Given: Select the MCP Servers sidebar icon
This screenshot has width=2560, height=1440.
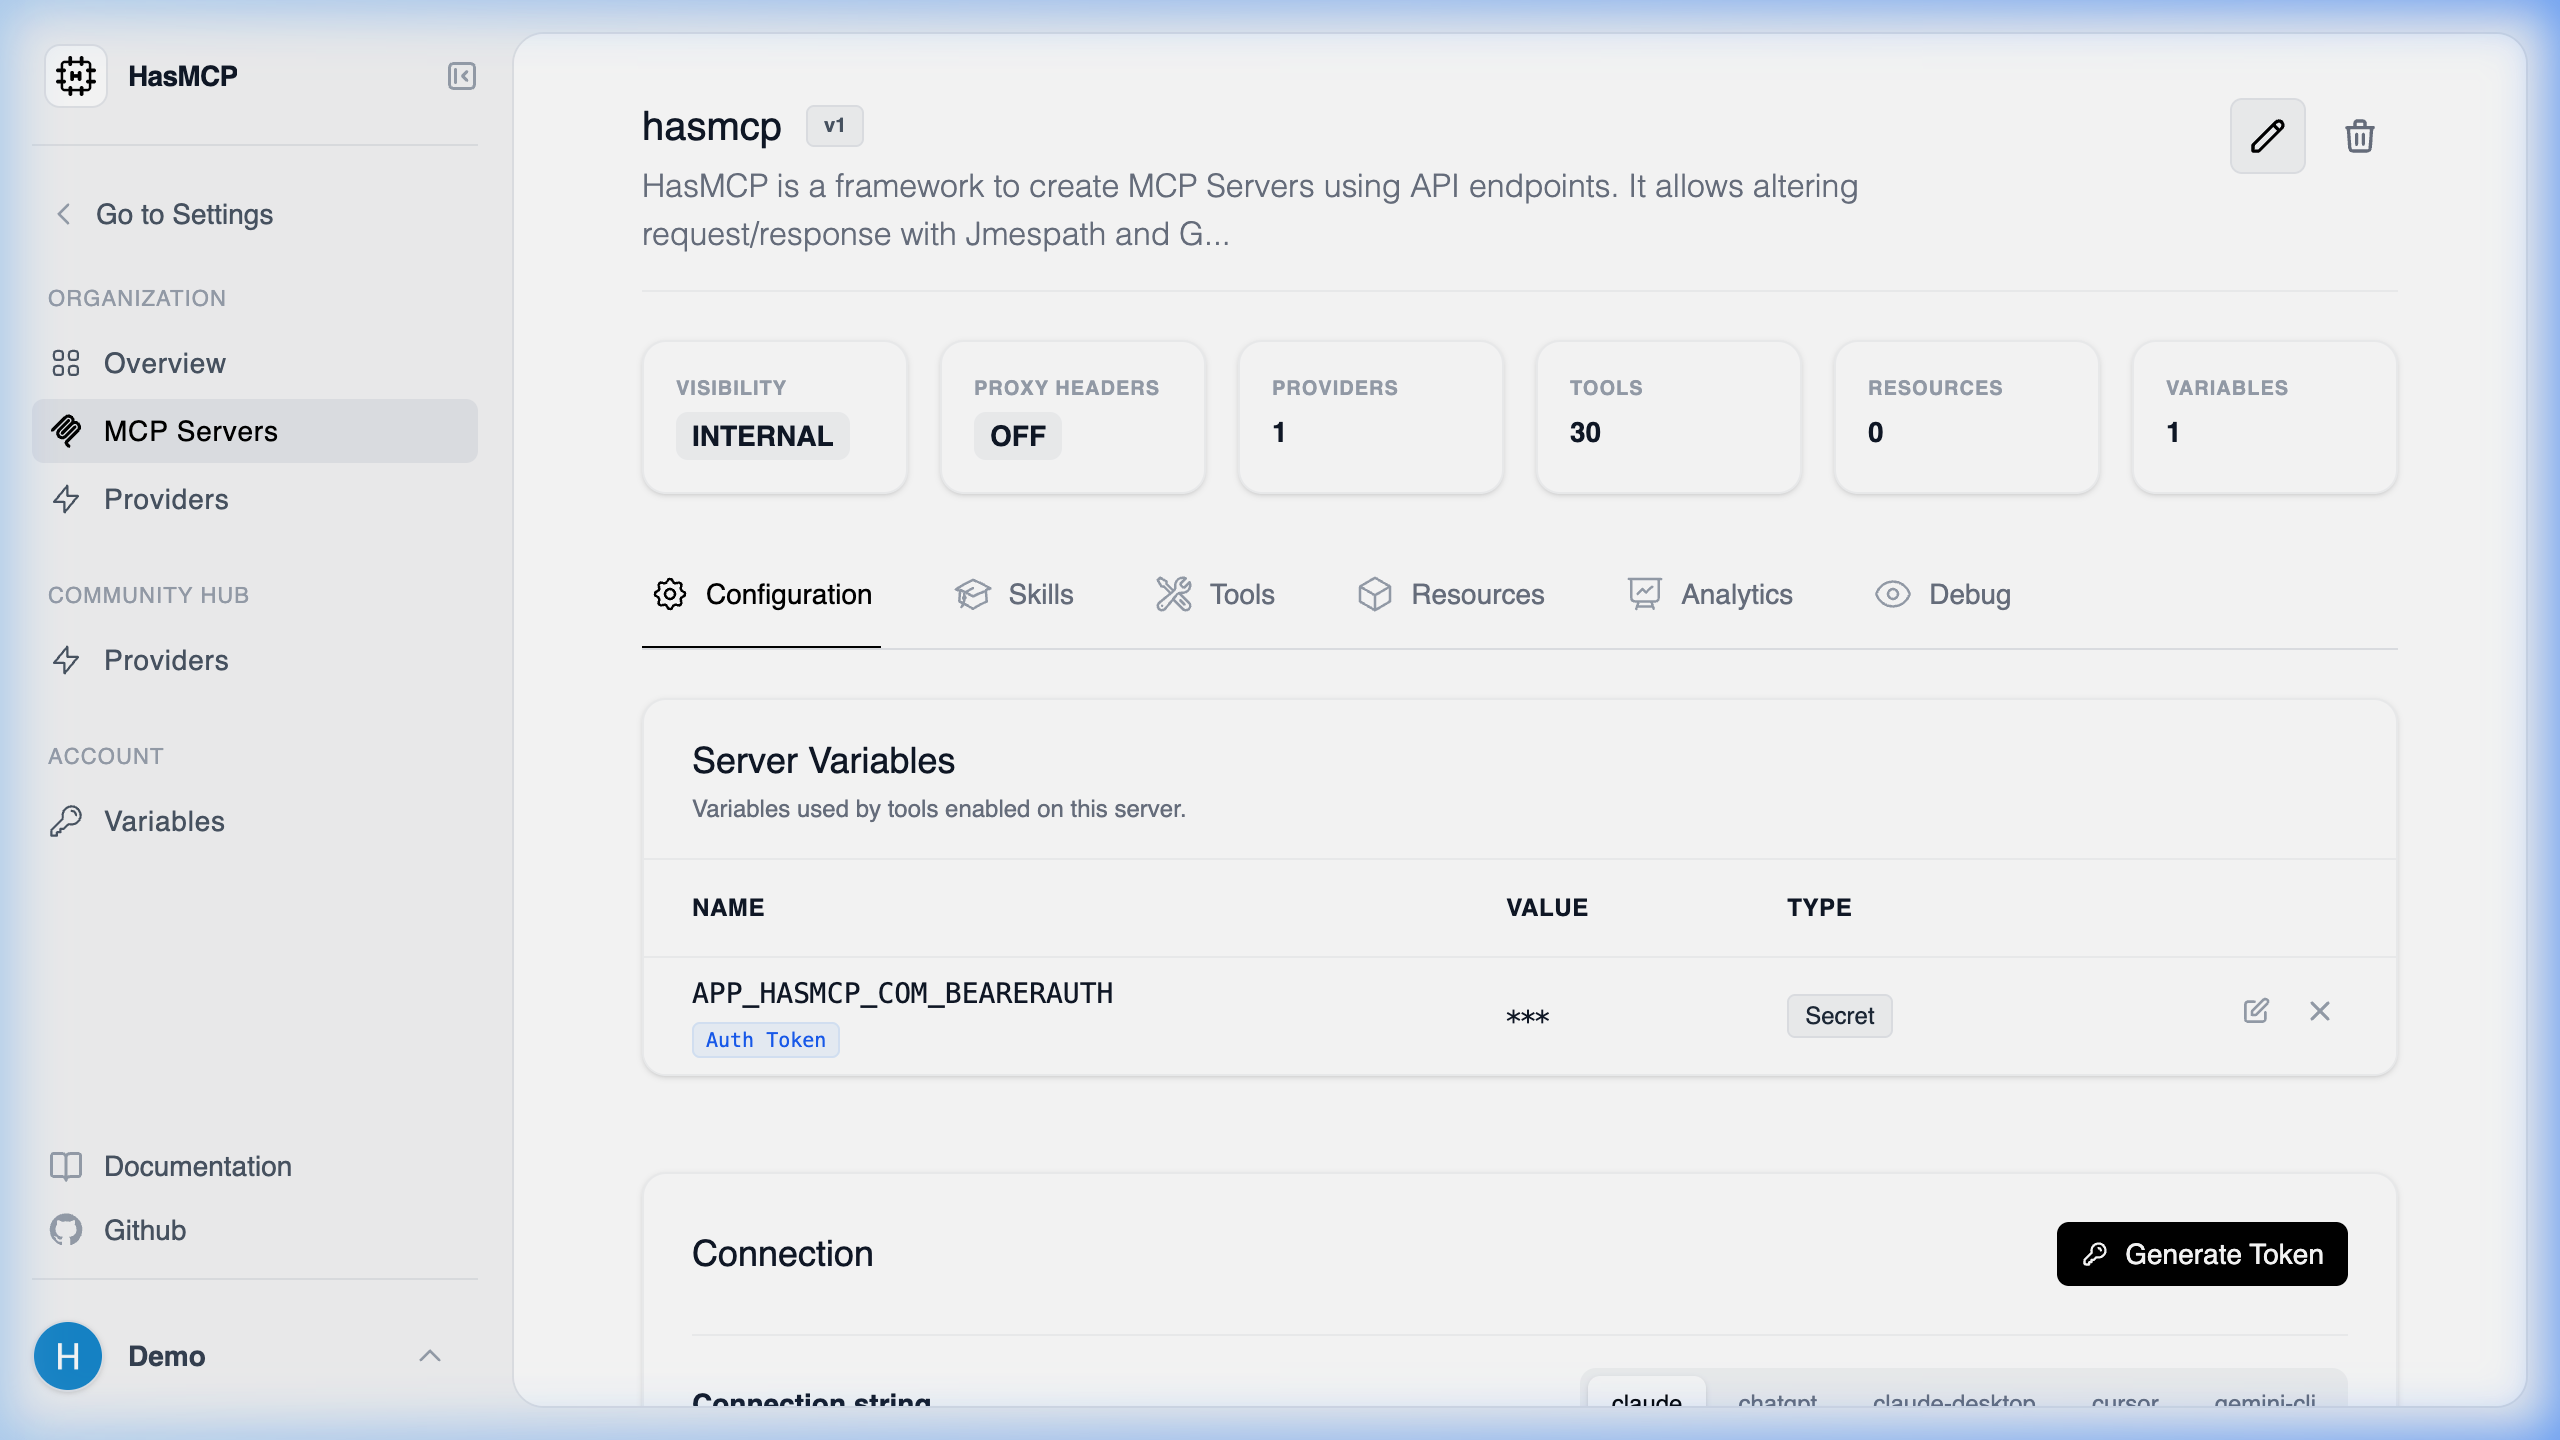Looking at the screenshot, I should pos(68,431).
